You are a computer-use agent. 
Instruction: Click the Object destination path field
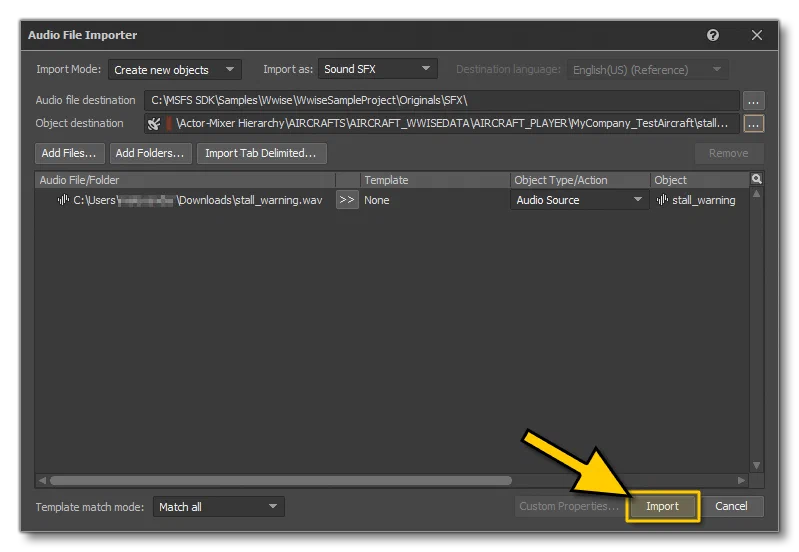[x=442, y=123]
